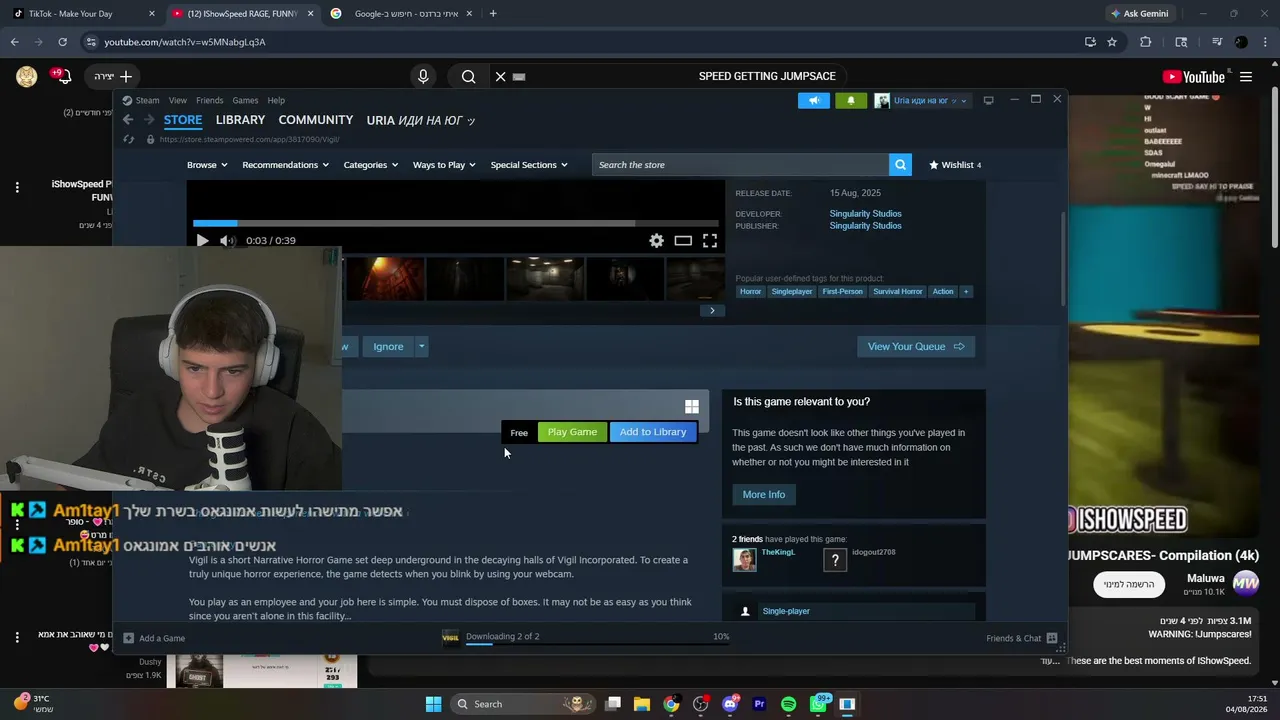Viewport: 1280px width, 720px height.
Task: Open a new Chrome tab
Action: pyautogui.click(x=493, y=14)
